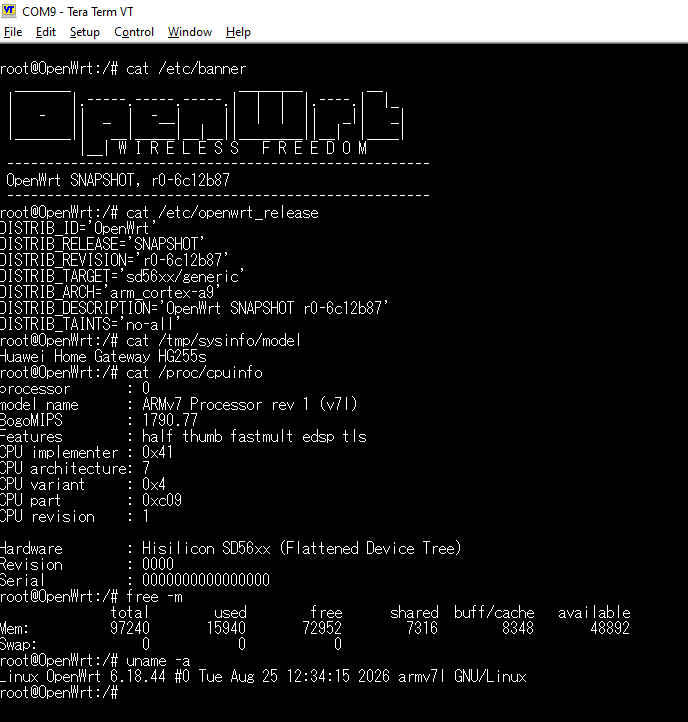Open the Window menu
688x722 pixels.
[x=190, y=32]
